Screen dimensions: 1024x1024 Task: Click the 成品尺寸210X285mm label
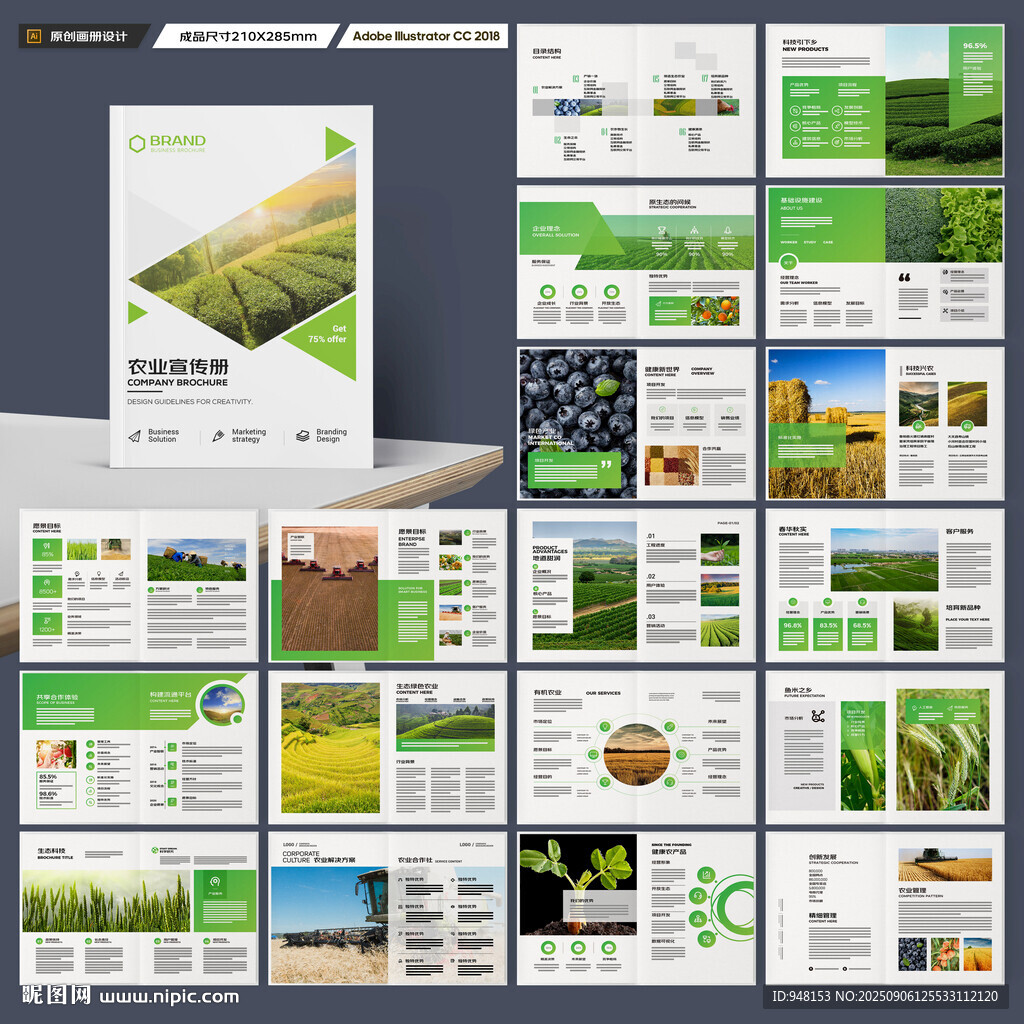point(248,37)
